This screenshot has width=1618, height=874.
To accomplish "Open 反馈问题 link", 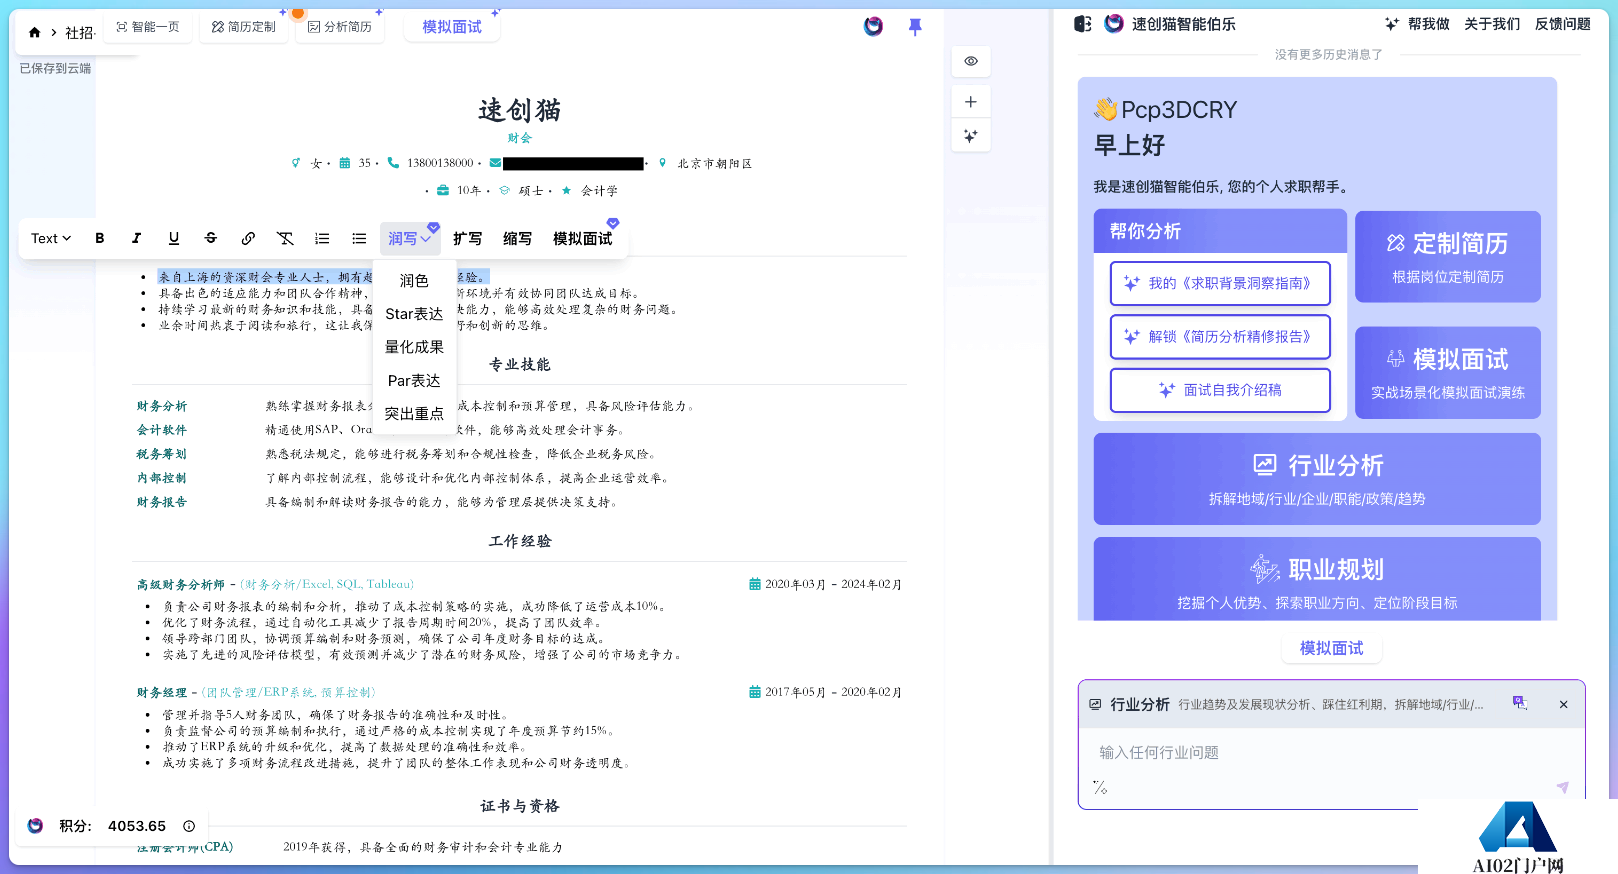I will (x=1563, y=24).
